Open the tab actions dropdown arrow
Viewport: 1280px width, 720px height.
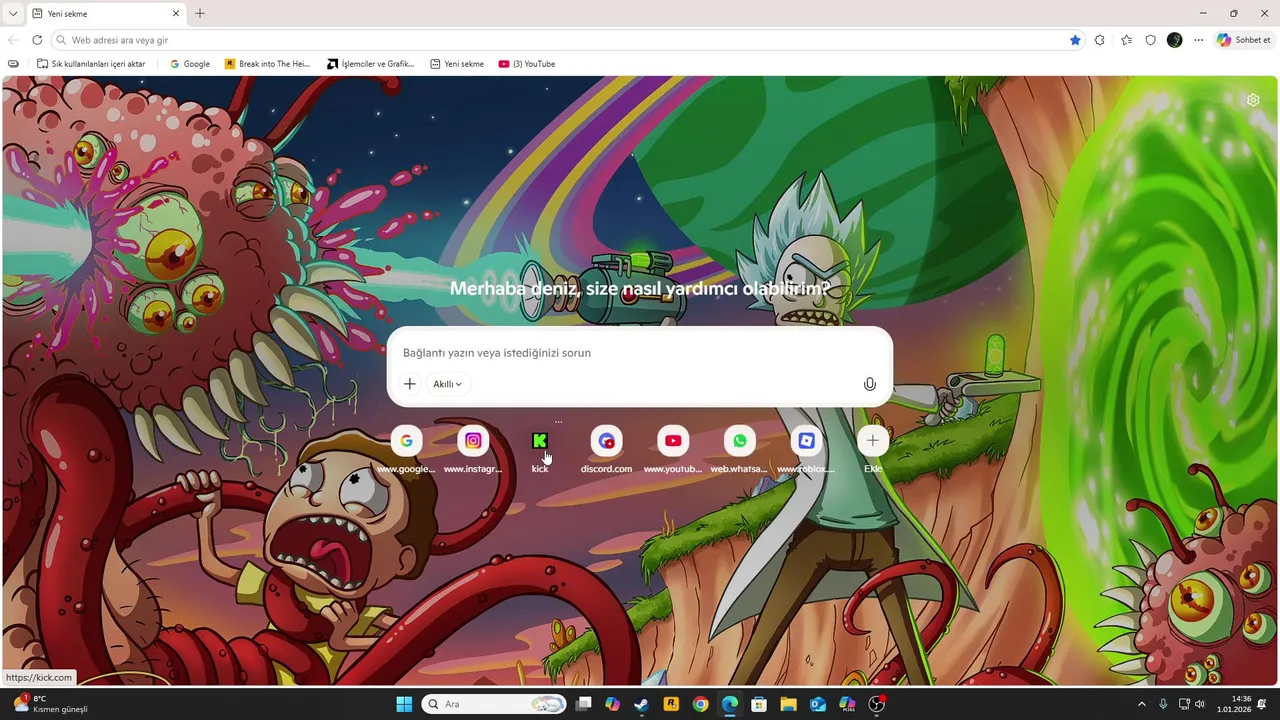click(x=13, y=14)
